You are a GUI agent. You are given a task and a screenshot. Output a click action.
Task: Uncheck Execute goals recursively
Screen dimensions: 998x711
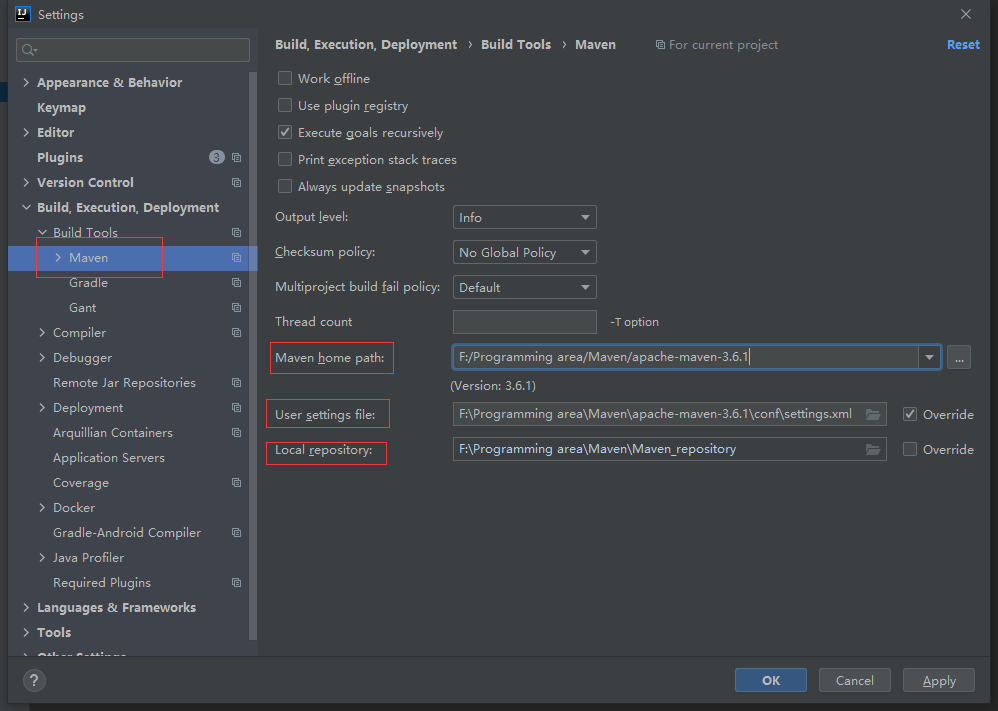click(285, 133)
